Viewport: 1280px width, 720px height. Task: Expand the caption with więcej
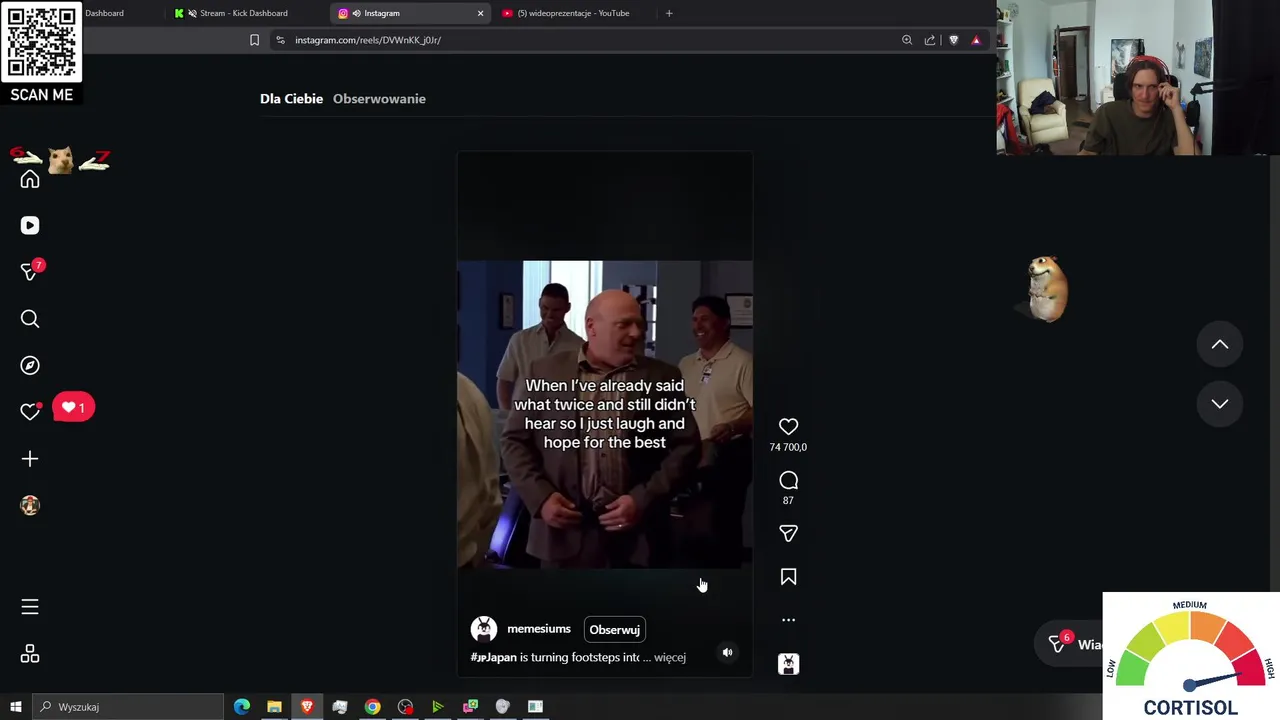pos(670,658)
